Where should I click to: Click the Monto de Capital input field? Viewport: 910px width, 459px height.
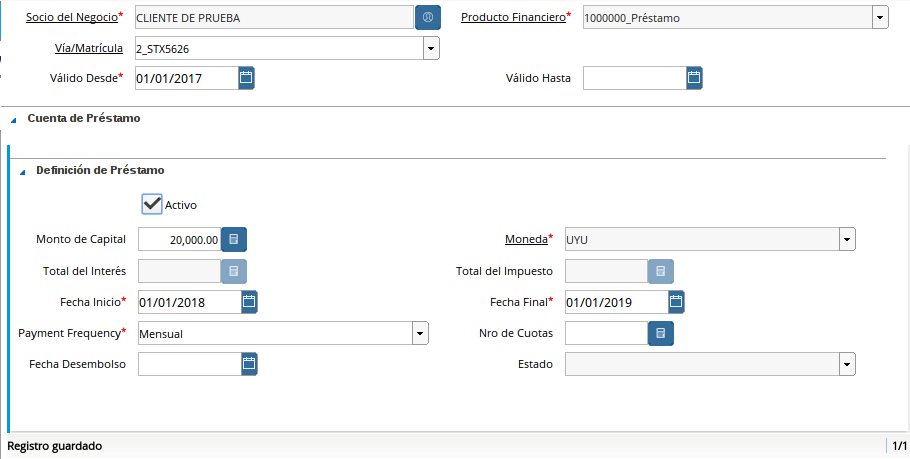(179, 239)
